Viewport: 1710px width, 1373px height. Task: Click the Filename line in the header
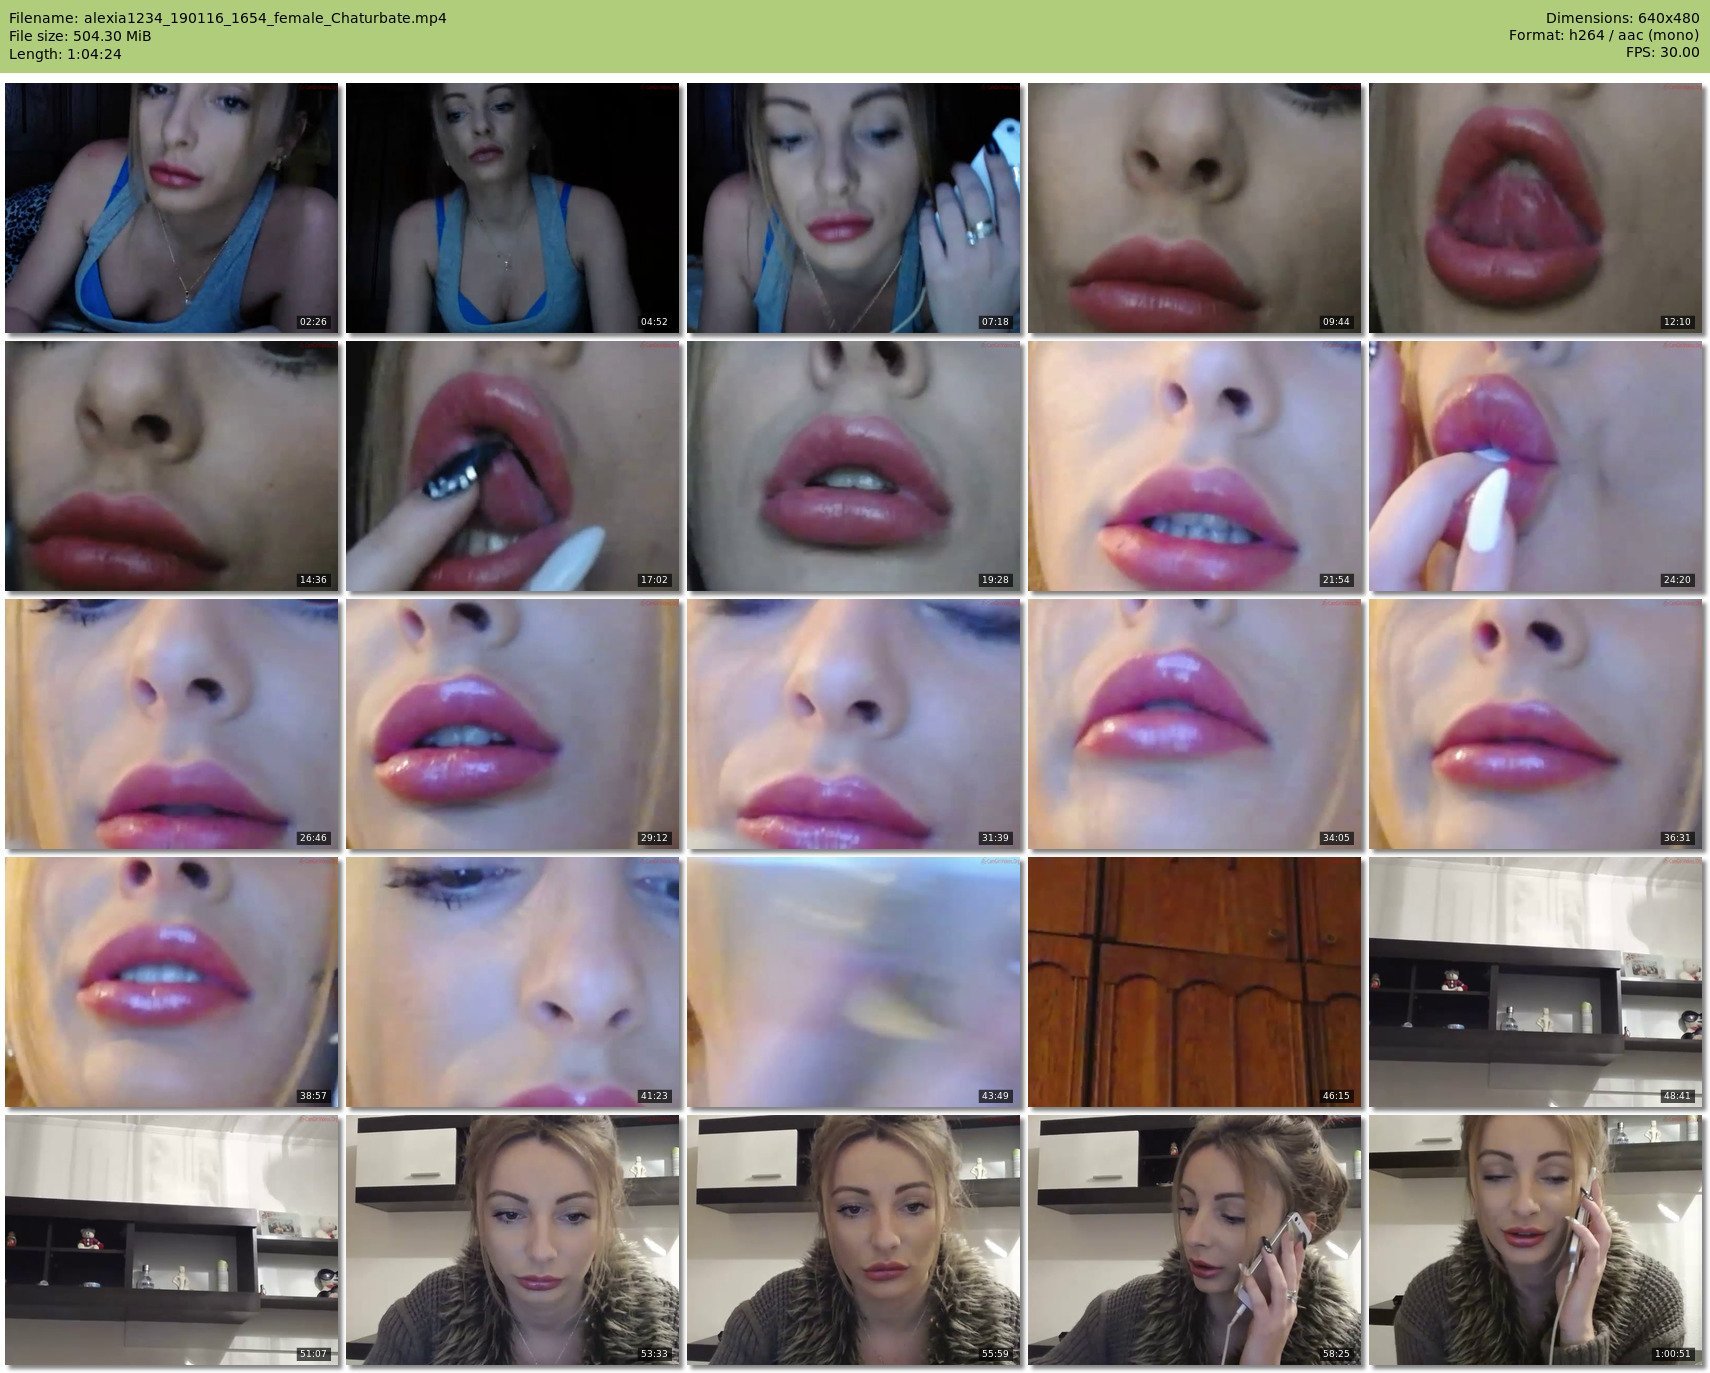(228, 18)
